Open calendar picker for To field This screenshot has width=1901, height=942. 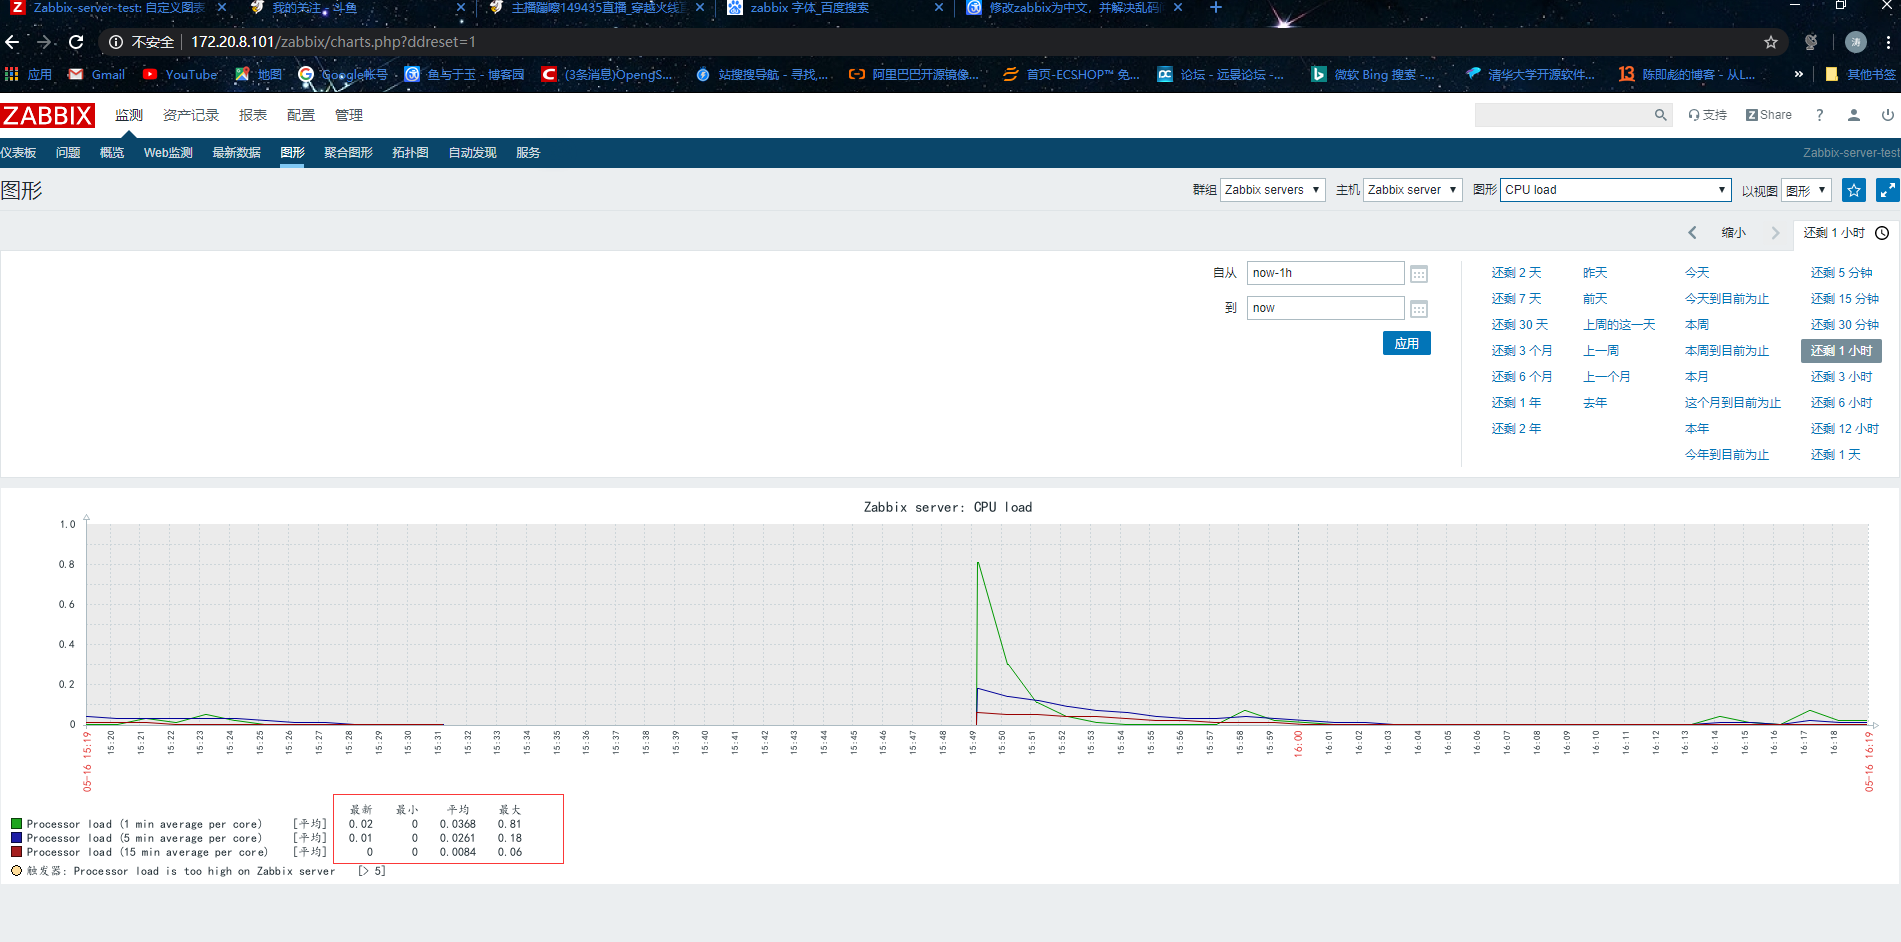pyautogui.click(x=1419, y=309)
